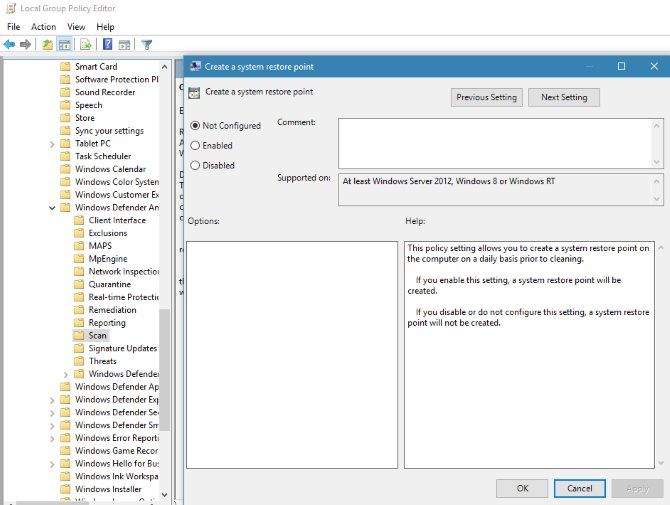Viewport: 670px width, 505px height.
Task: Click the Quarantine folder icon
Action: [x=79, y=285]
